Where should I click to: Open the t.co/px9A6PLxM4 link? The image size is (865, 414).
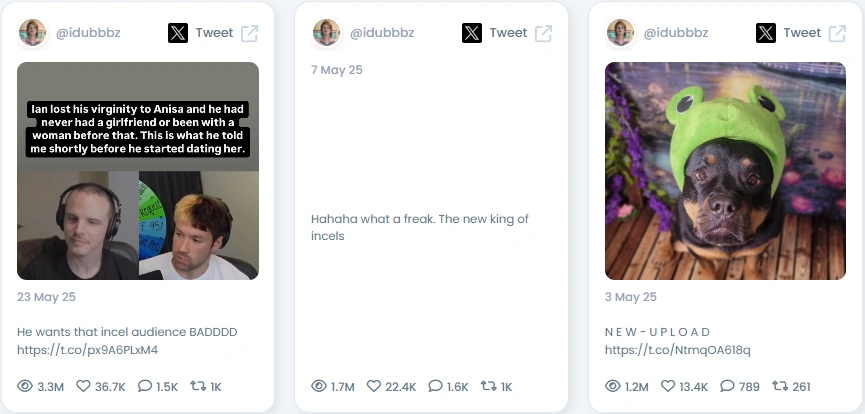coord(87,350)
